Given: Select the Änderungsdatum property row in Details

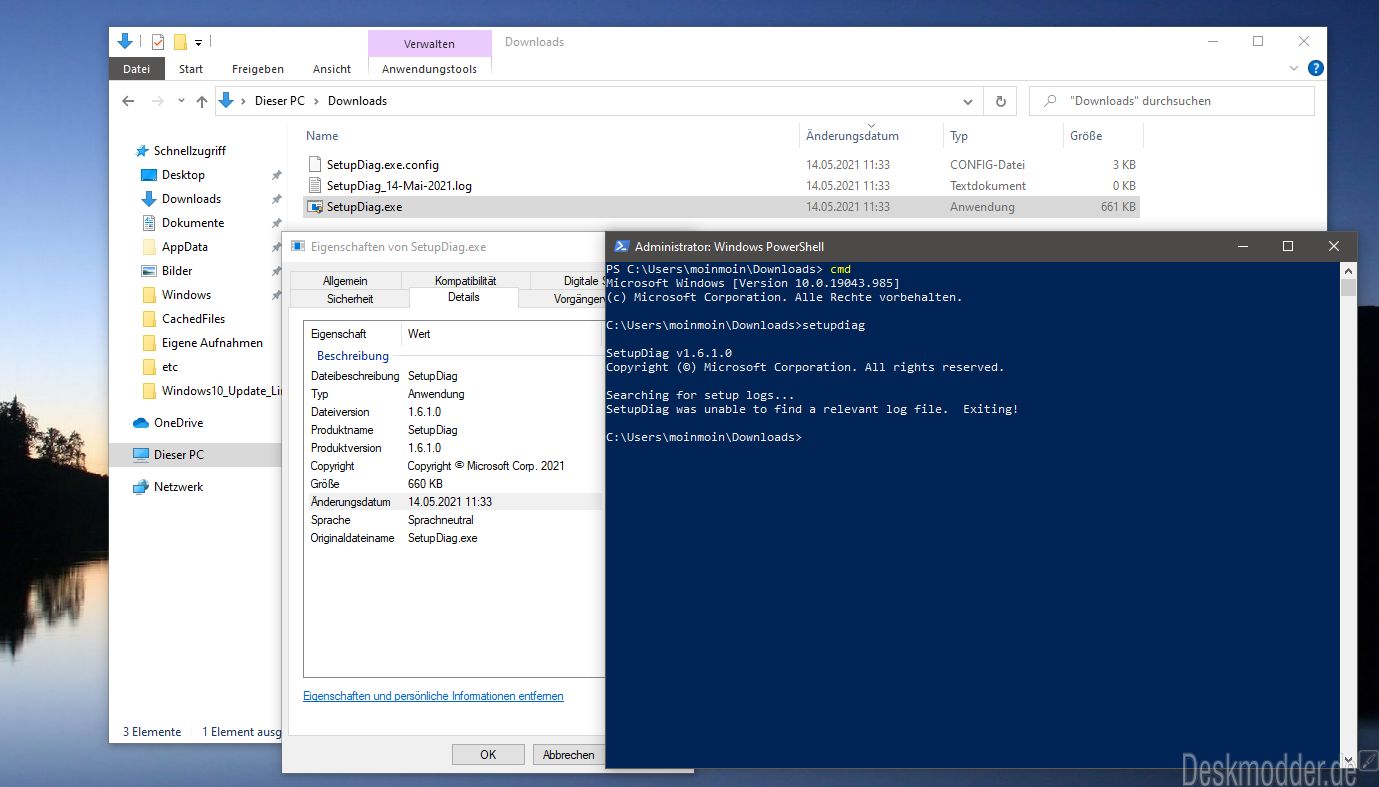Looking at the screenshot, I should pyautogui.click(x=453, y=502).
